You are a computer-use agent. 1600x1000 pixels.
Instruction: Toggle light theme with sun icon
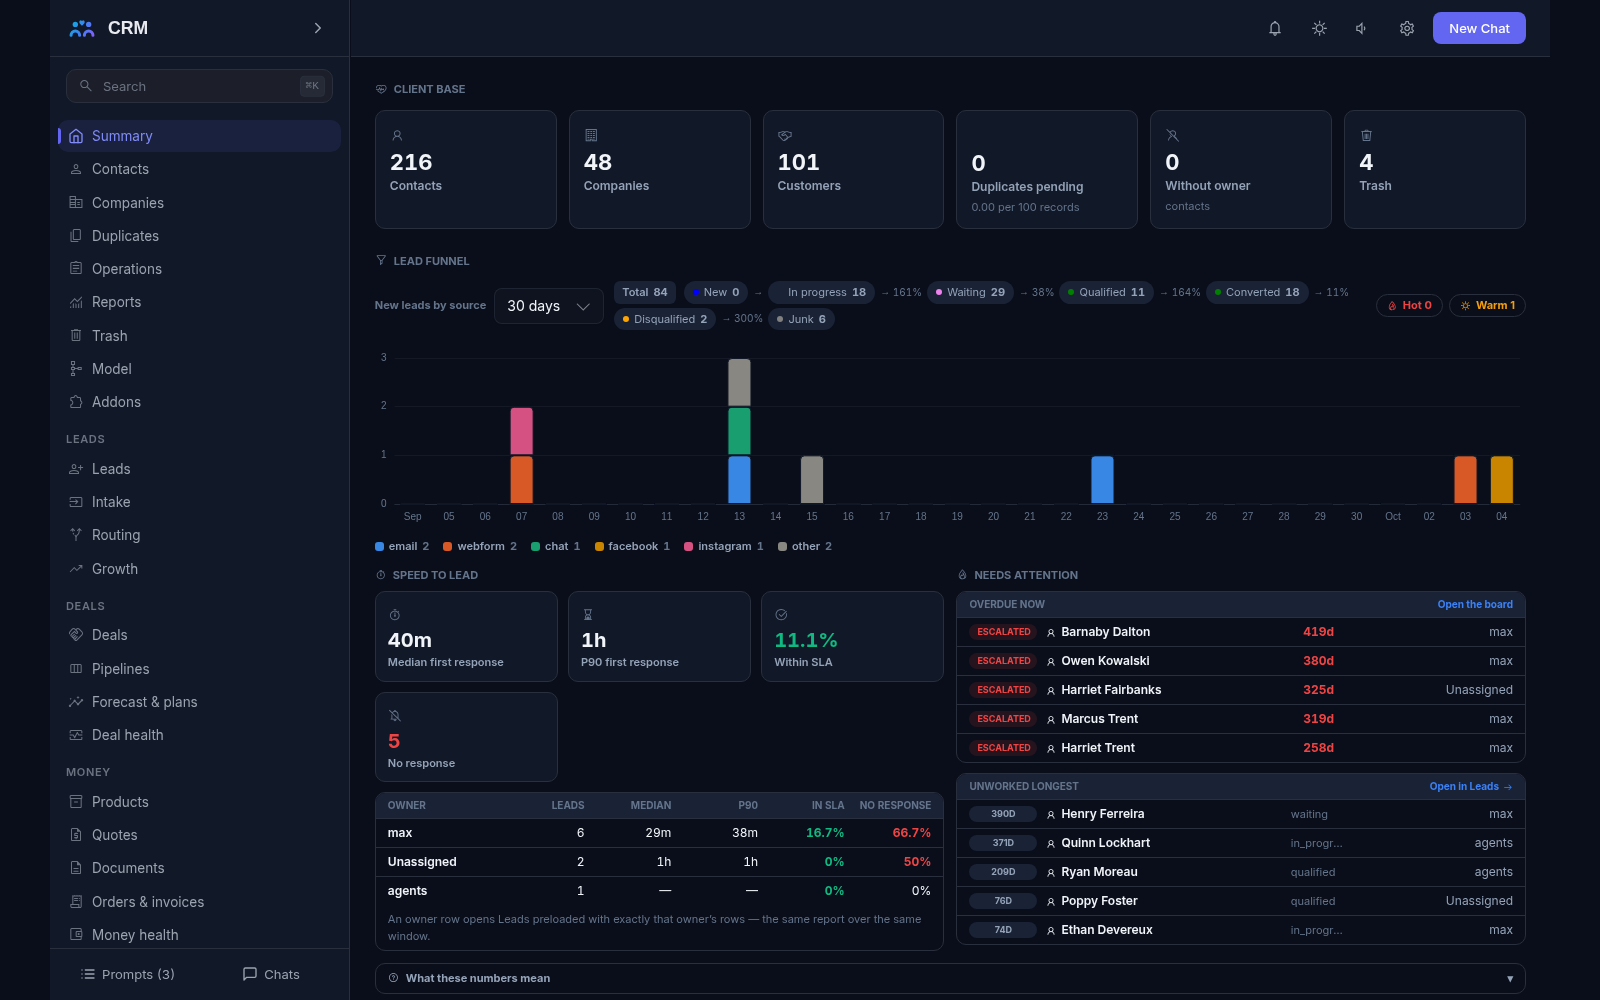click(x=1319, y=28)
